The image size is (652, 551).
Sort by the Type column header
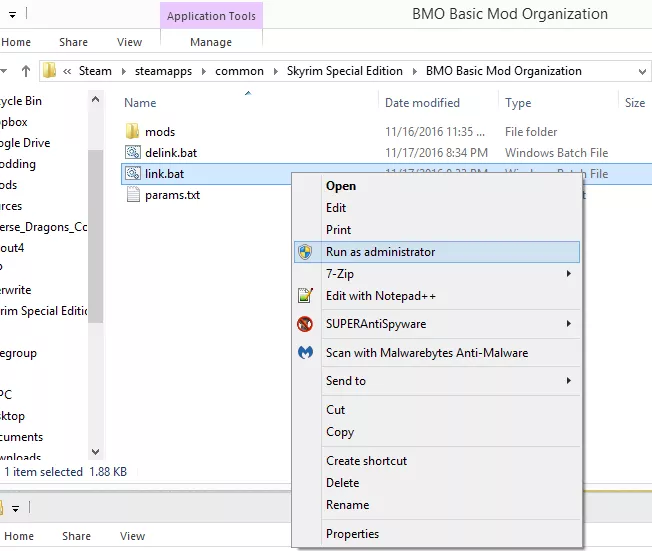518,103
